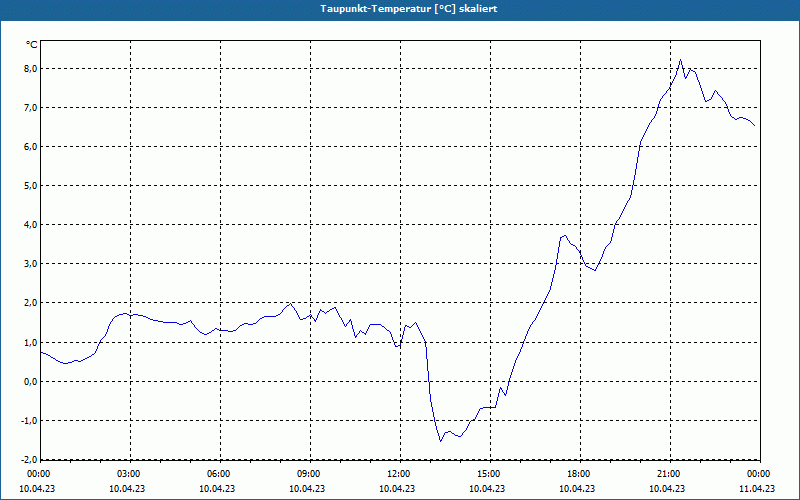Select the -1,0 y-axis value
This screenshot has height=500, width=800.
click(30, 420)
